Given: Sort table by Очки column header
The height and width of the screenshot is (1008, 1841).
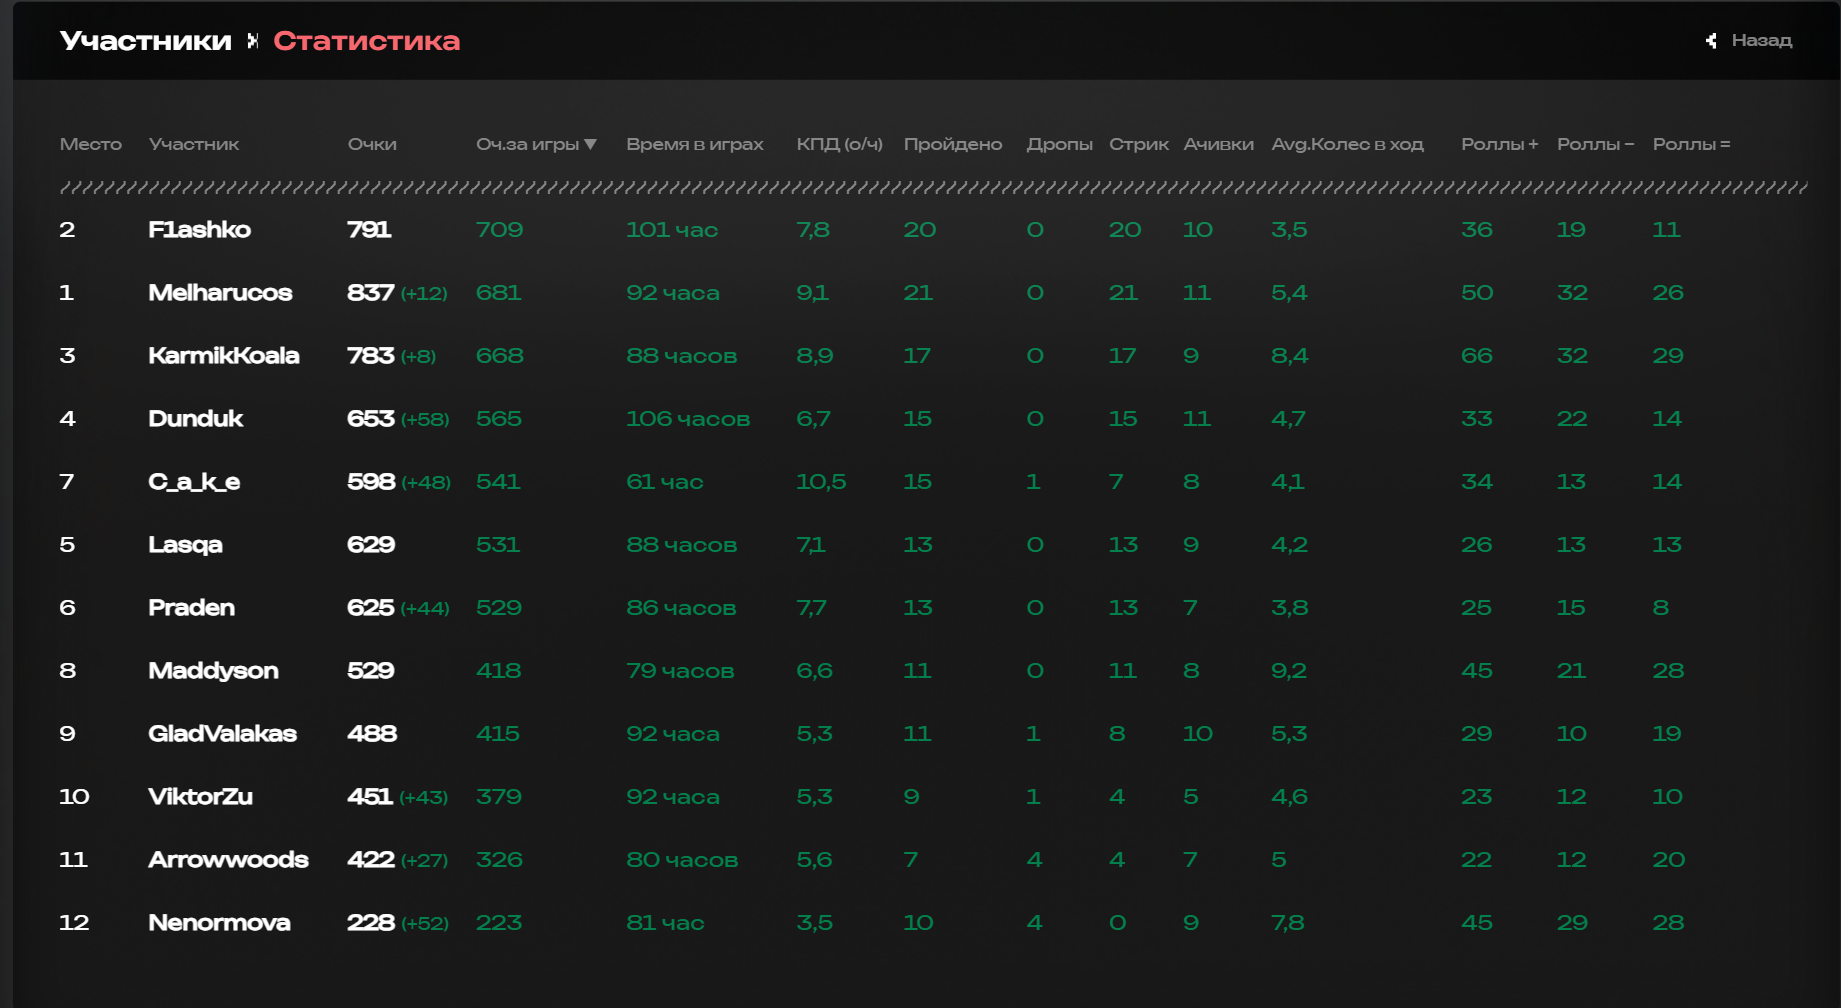Looking at the screenshot, I should (372, 144).
